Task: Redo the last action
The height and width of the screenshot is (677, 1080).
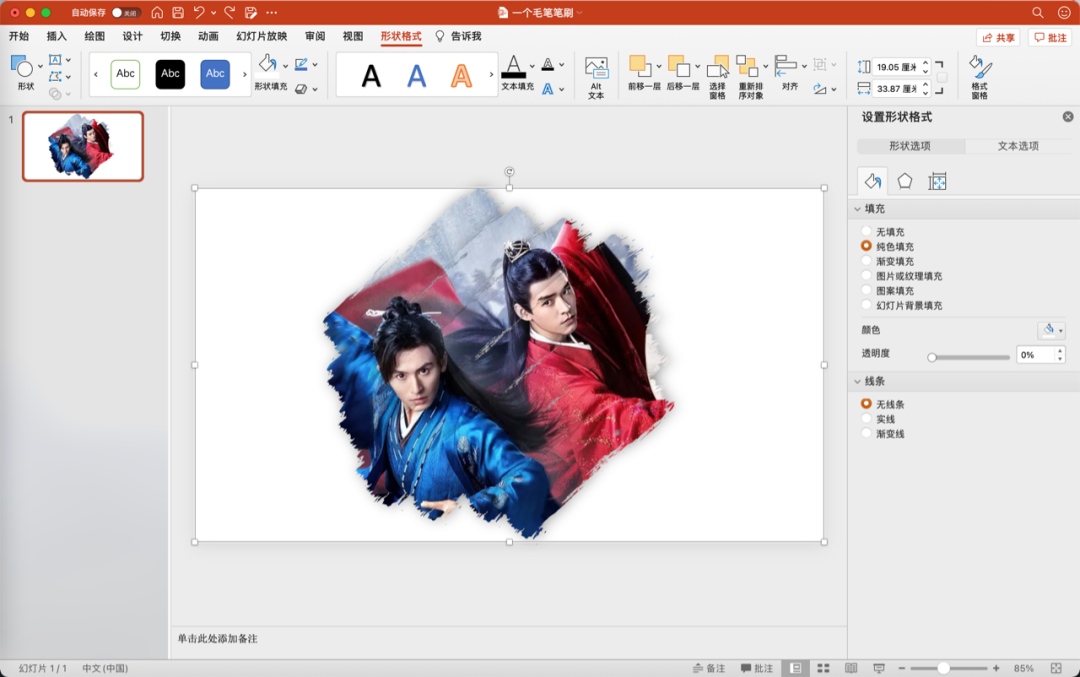Action: [230, 12]
